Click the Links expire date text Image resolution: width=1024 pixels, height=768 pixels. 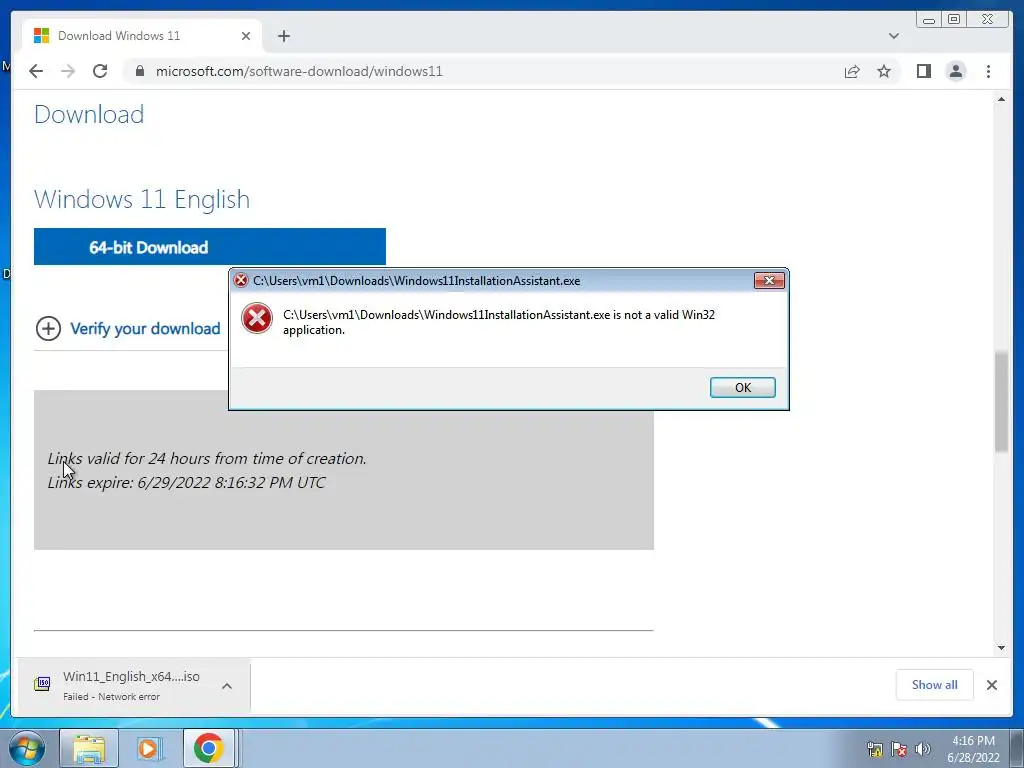point(186,483)
